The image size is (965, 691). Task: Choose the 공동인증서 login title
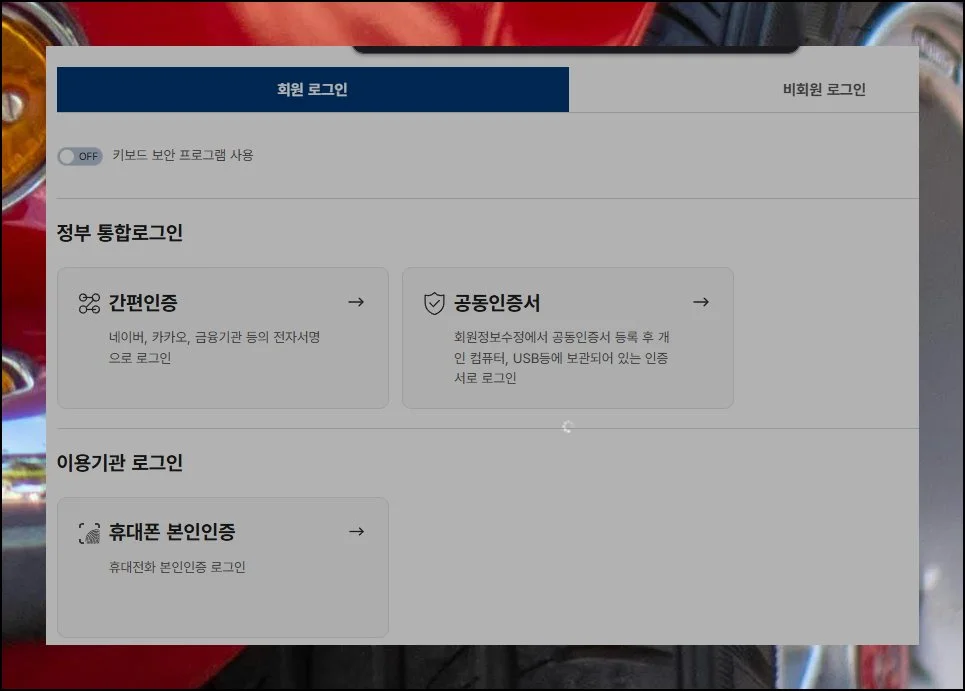pos(497,303)
